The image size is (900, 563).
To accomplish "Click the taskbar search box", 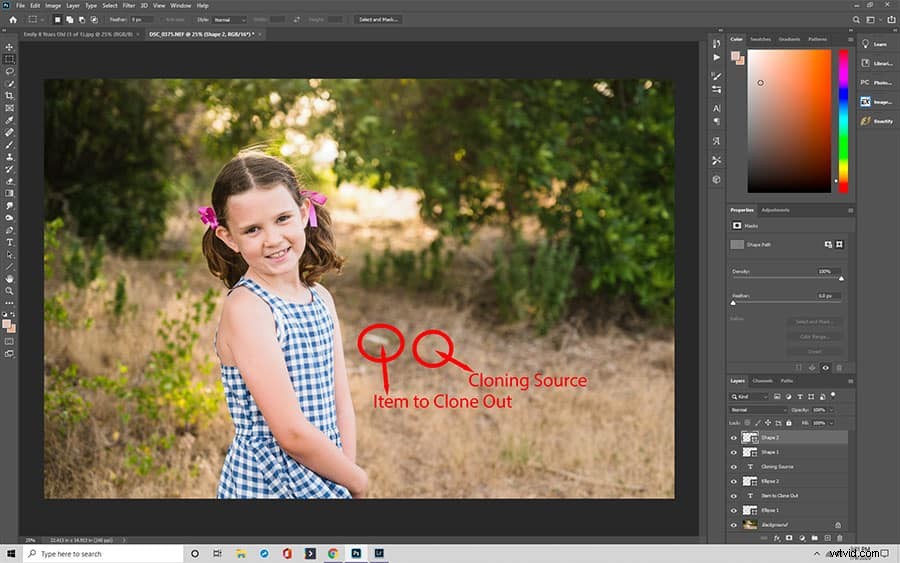I will click(103, 554).
